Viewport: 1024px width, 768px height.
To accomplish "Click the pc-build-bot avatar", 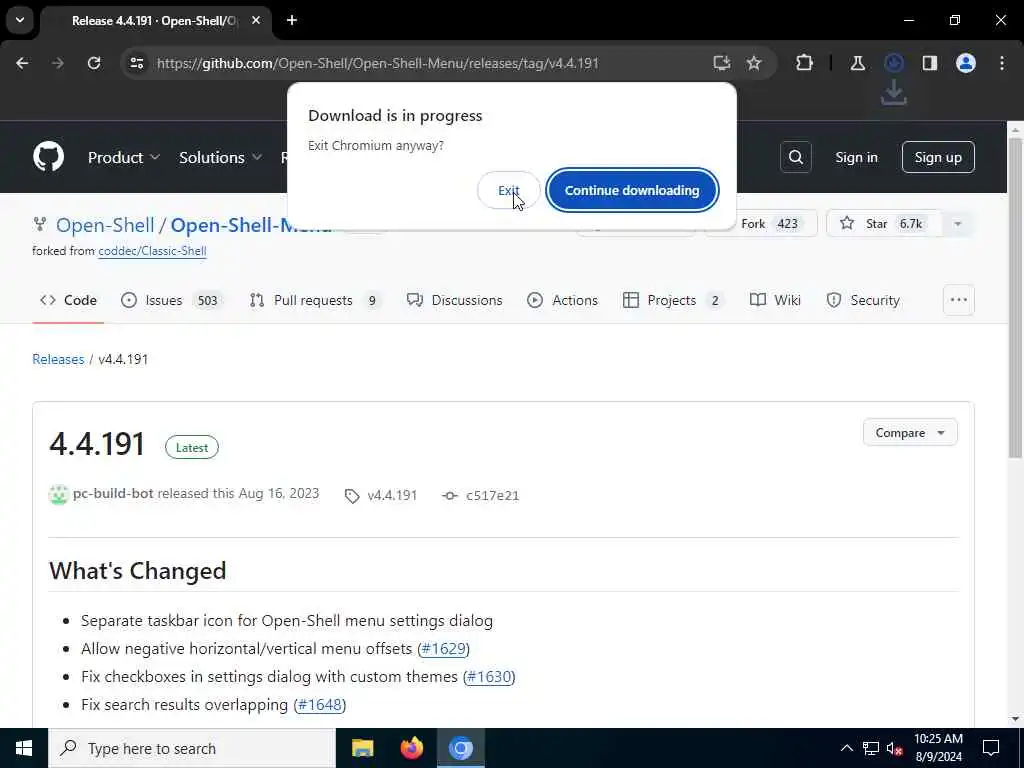I will pyautogui.click(x=58, y=494).
